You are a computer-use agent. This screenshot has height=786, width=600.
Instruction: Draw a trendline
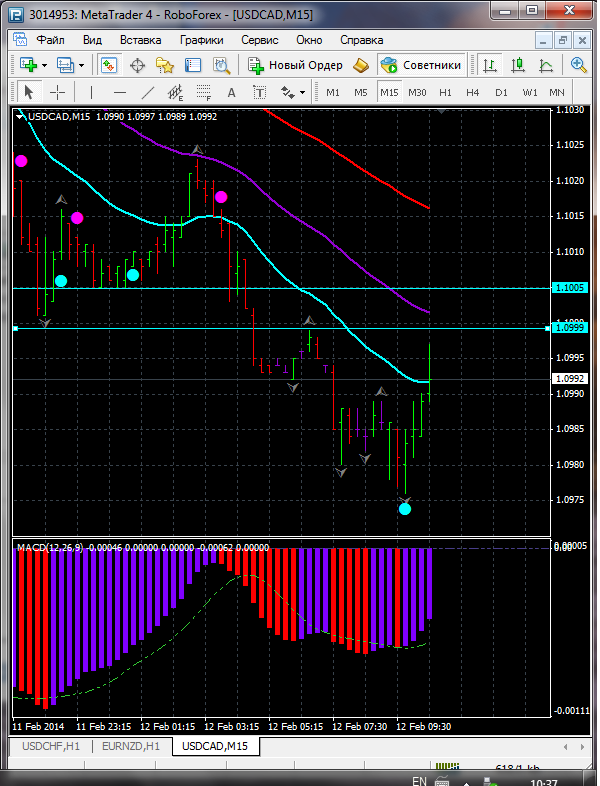point(148,92)
